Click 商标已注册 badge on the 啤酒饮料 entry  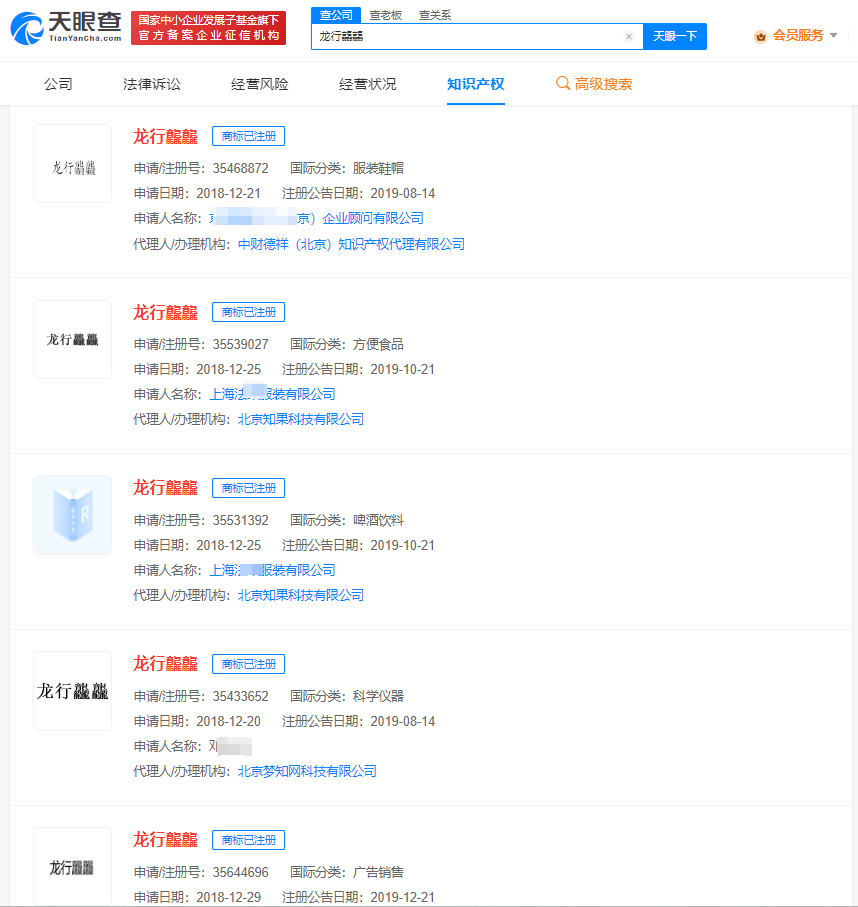(x=248, y=488)
